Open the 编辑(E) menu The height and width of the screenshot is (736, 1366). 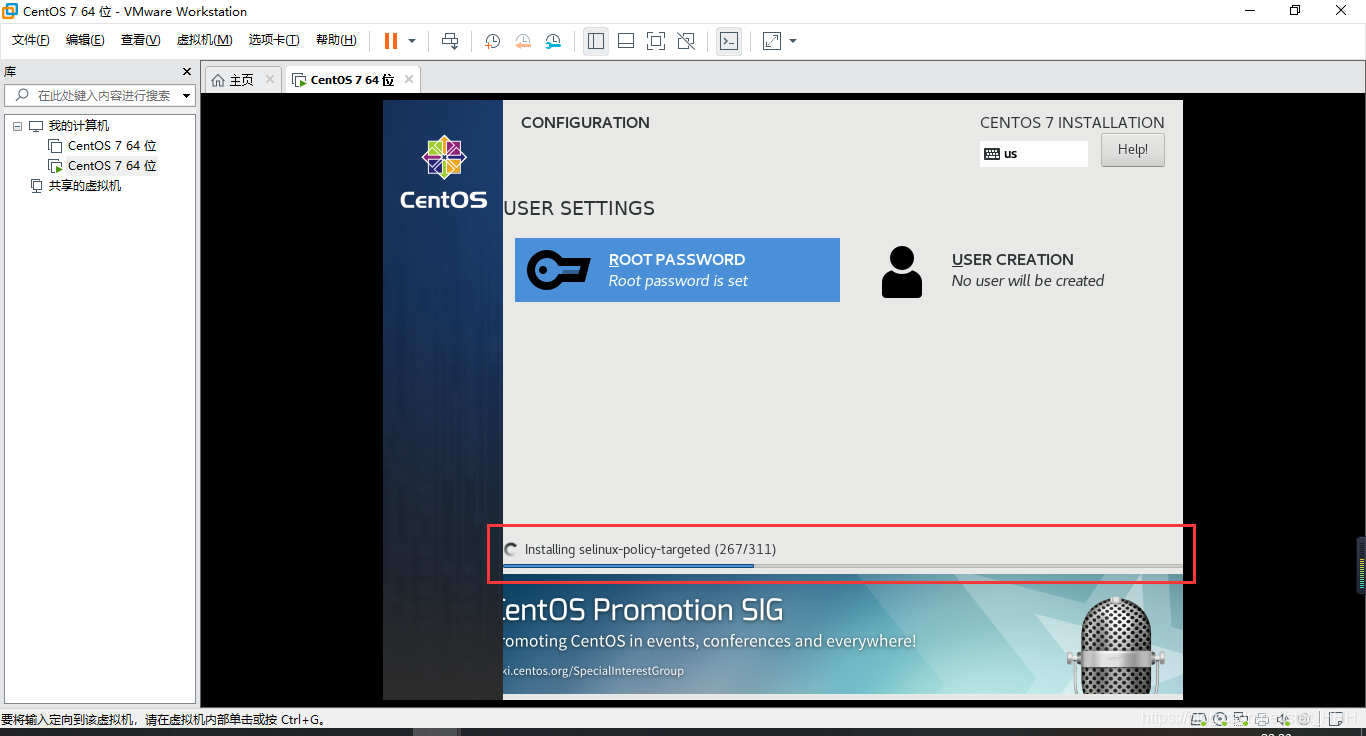(x=85, y=40)
